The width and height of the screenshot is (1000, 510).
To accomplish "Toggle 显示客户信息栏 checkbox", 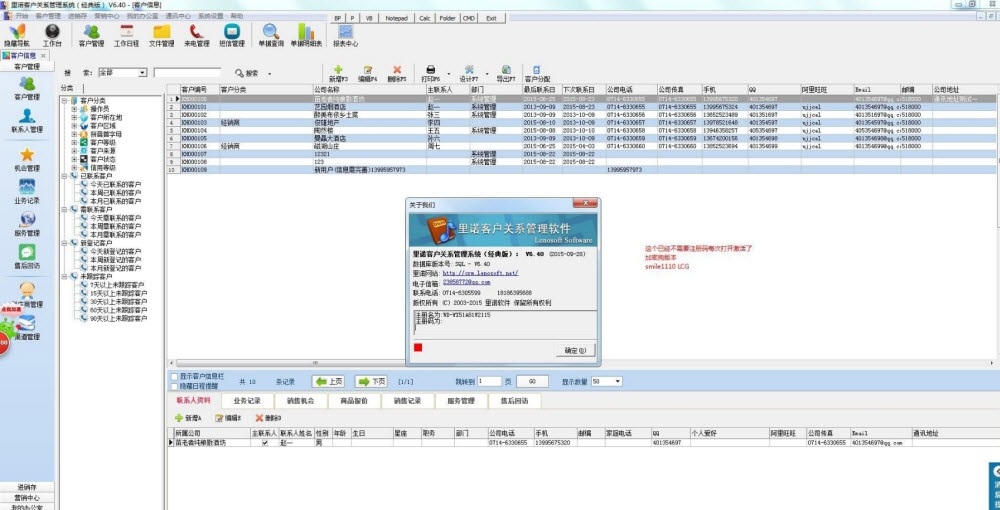I will pos(175,377).
